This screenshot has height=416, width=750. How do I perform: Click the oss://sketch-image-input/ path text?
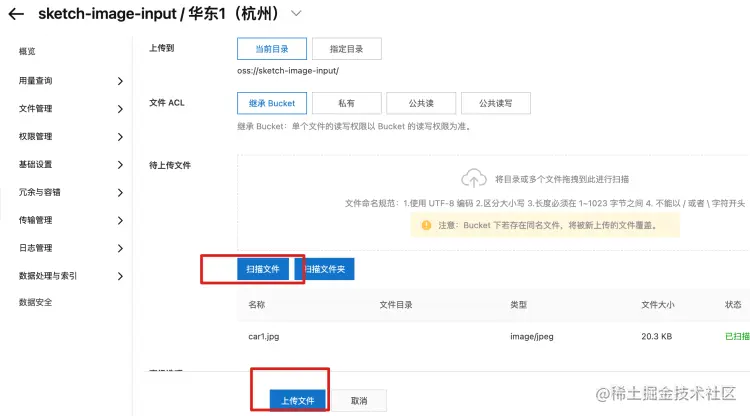[x=288, y=71]
